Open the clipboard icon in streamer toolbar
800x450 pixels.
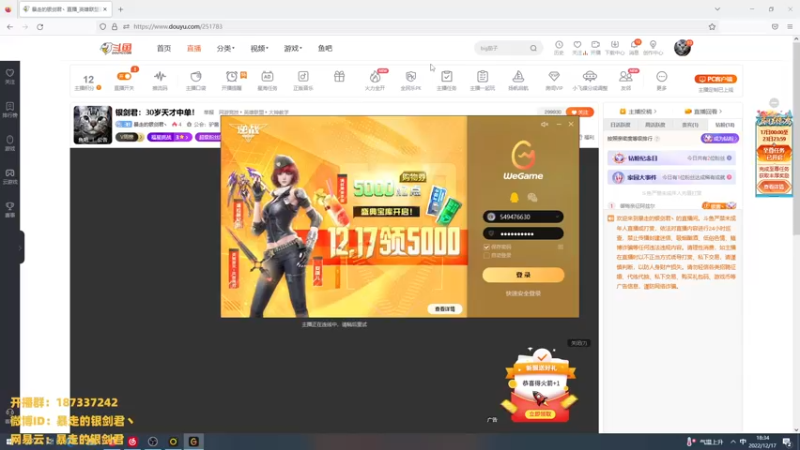pos(482,77)
